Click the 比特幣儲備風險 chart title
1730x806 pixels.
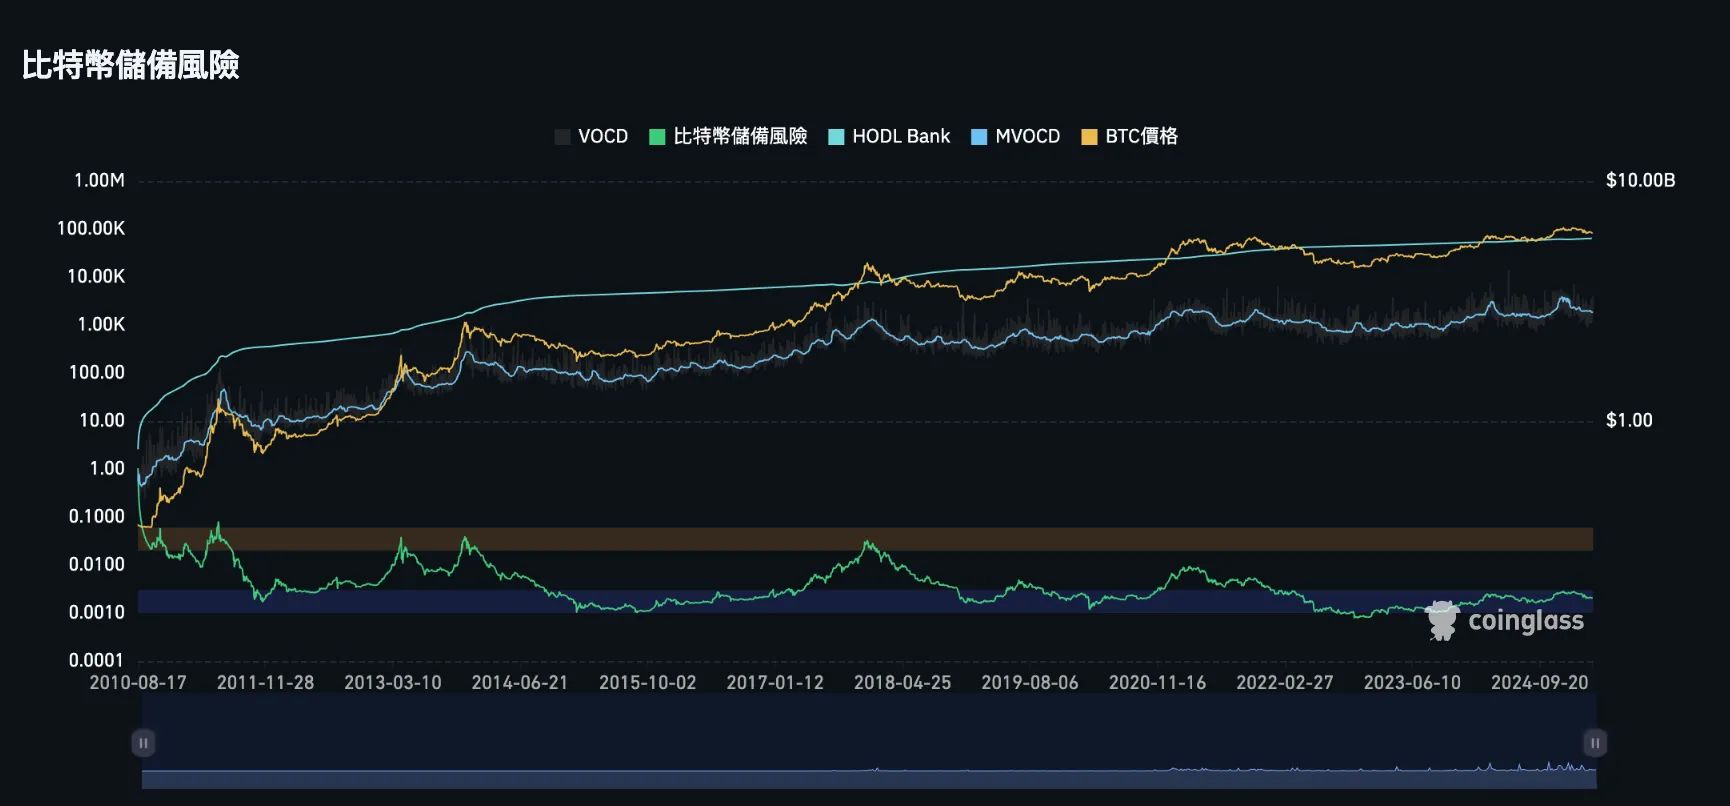click(131, 65)
